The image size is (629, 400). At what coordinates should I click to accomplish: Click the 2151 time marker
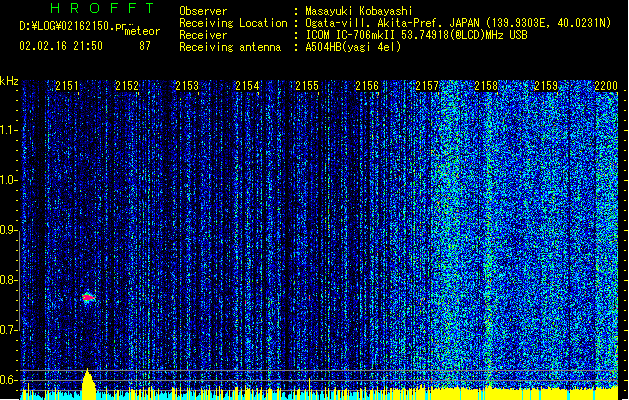pyautogui.click(x=67, y=86)
